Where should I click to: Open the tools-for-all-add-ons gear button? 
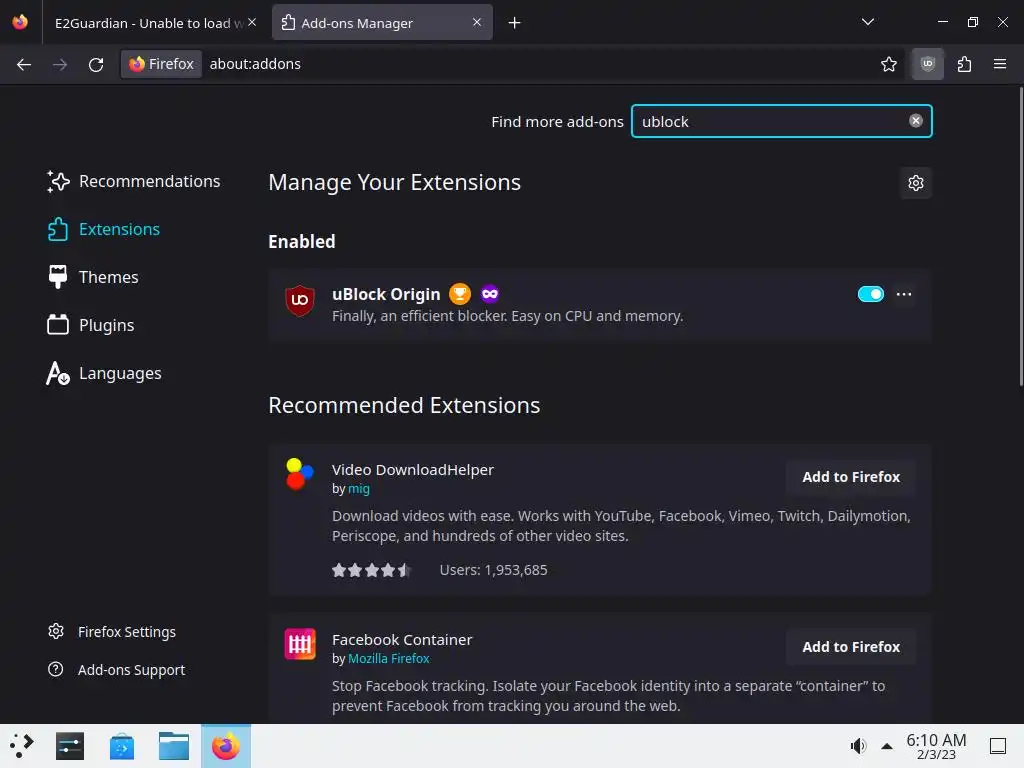pos(916,183)
